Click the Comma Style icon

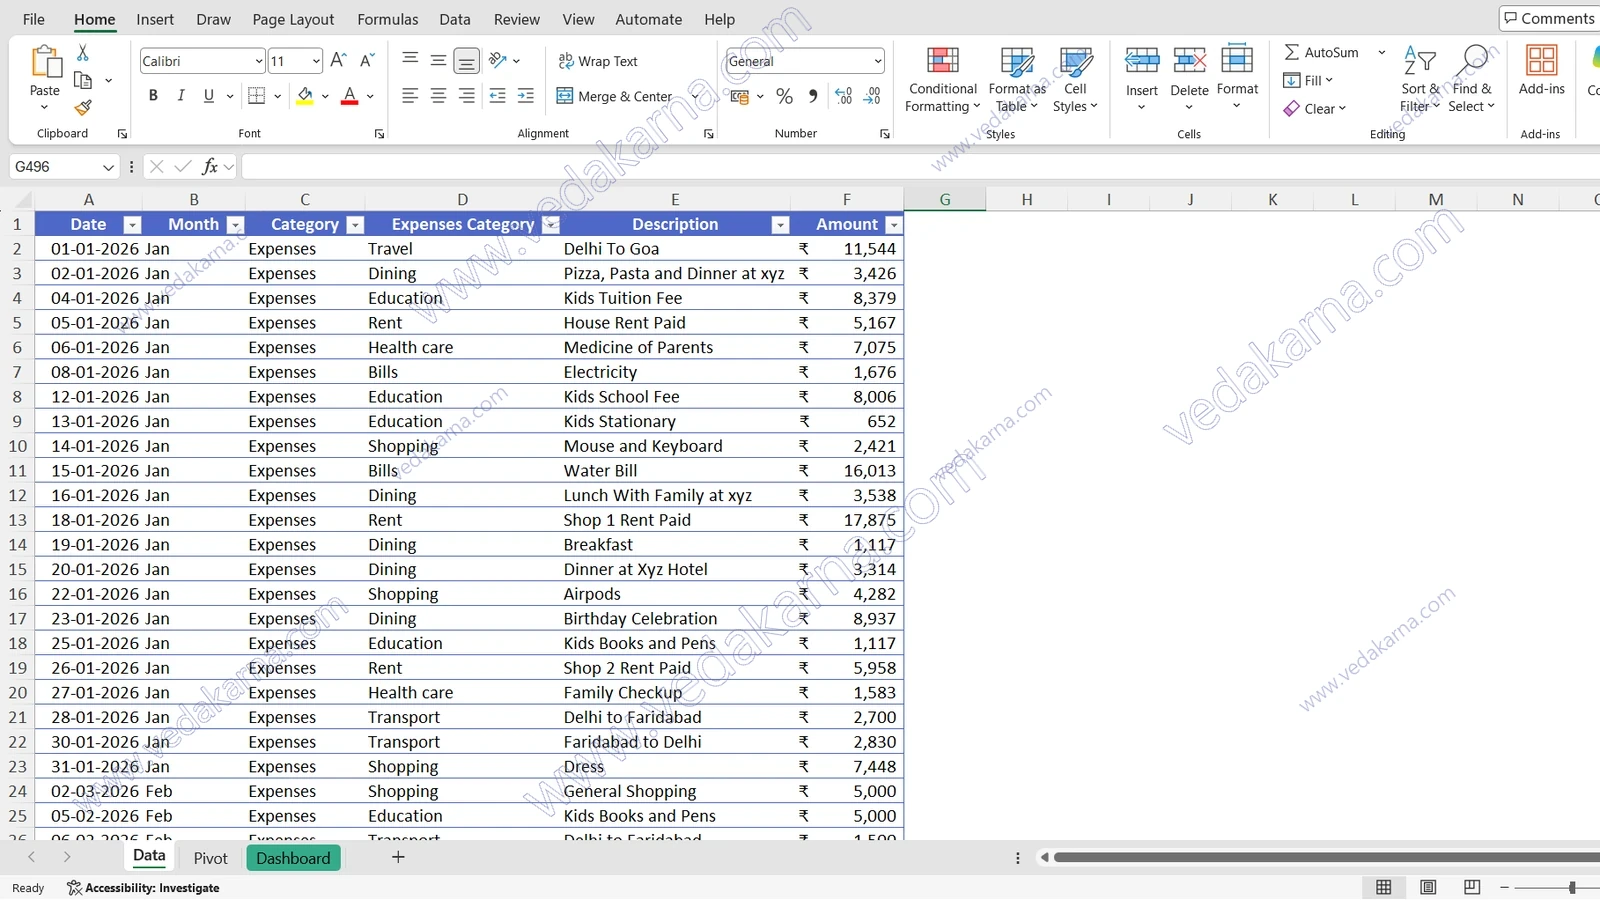(813, 96)
